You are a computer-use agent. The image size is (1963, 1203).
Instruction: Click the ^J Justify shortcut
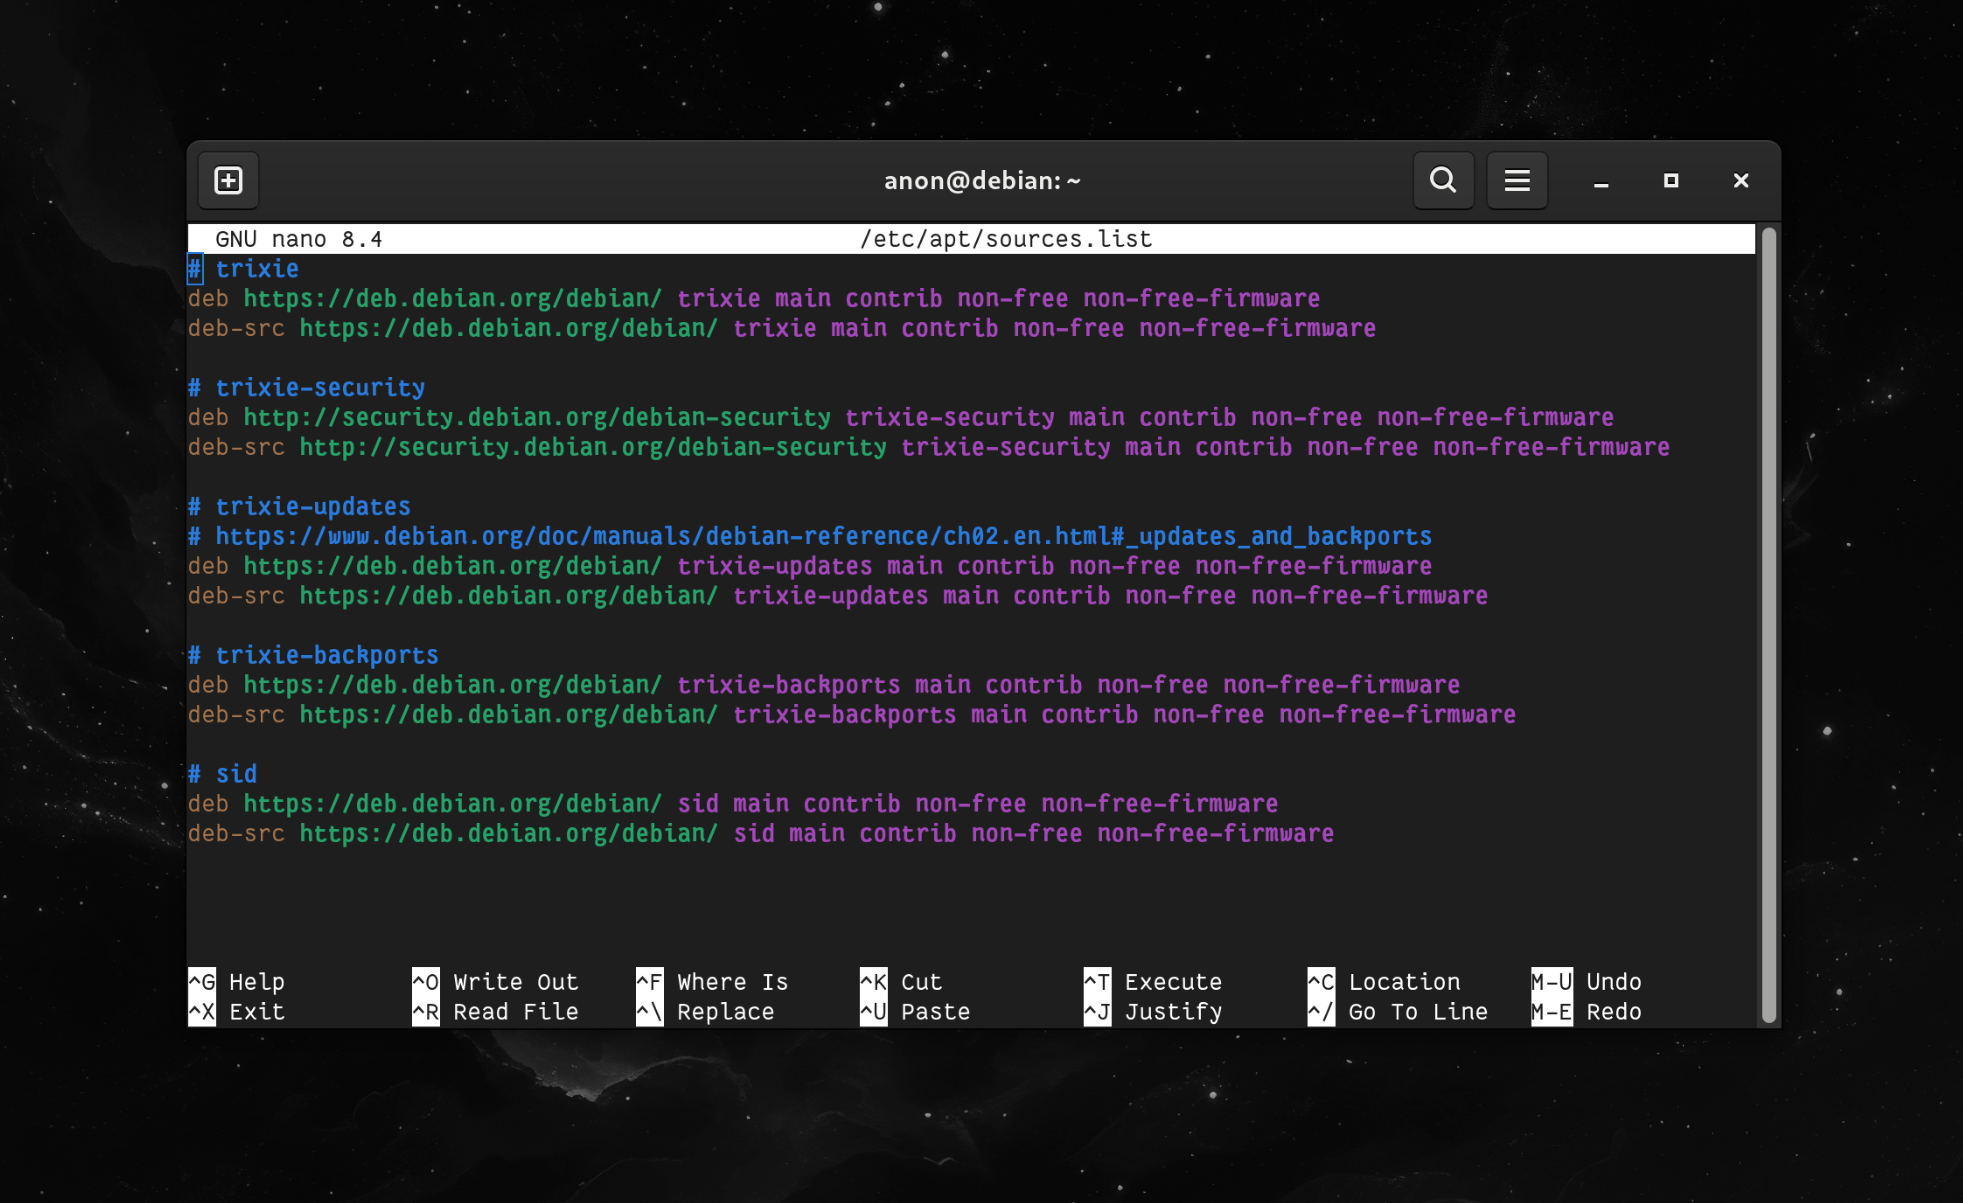pyautogui.click(x=1154, y=1012)
